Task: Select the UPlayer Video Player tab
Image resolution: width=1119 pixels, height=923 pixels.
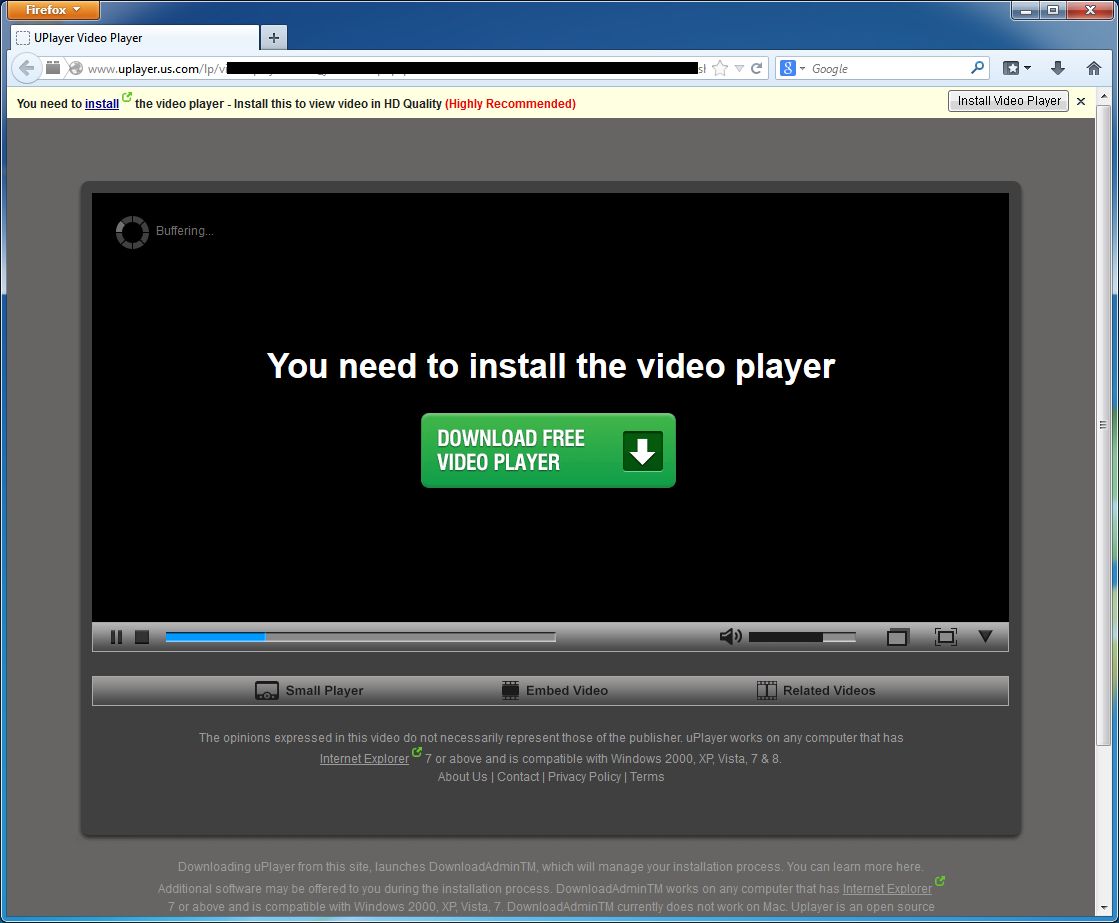Action: 136,38
